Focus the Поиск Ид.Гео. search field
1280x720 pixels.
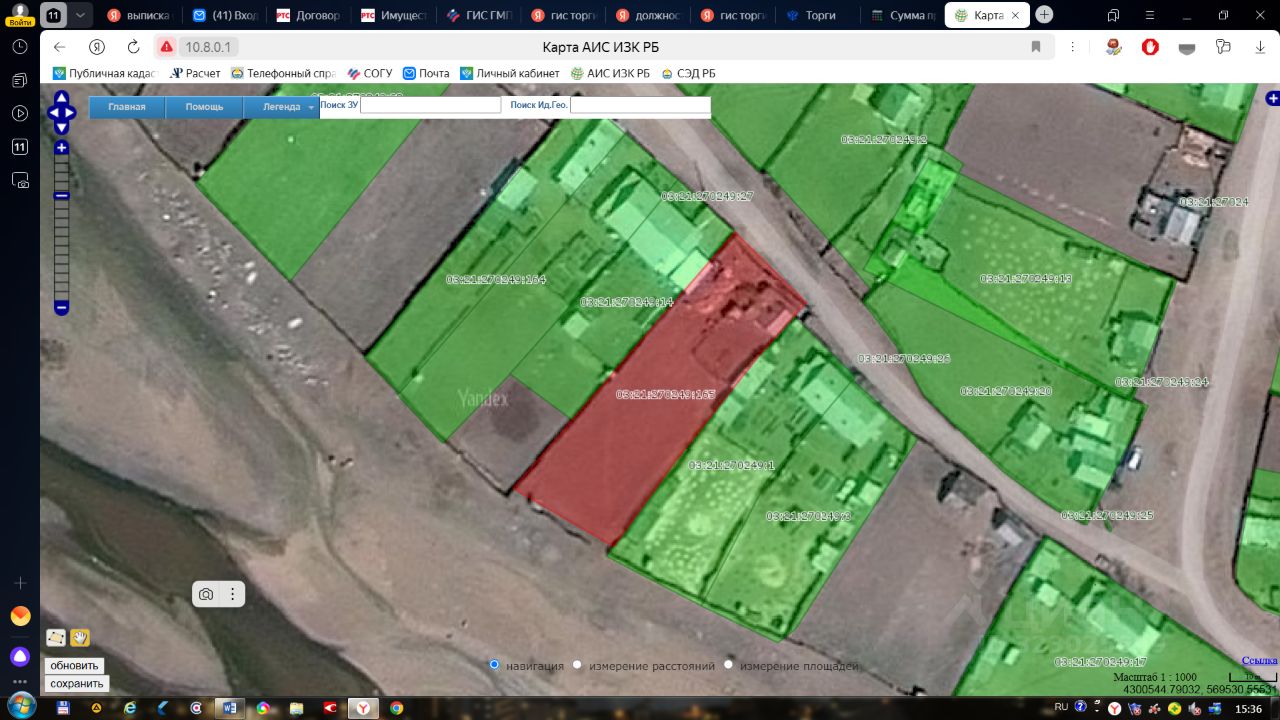(640, 105)
